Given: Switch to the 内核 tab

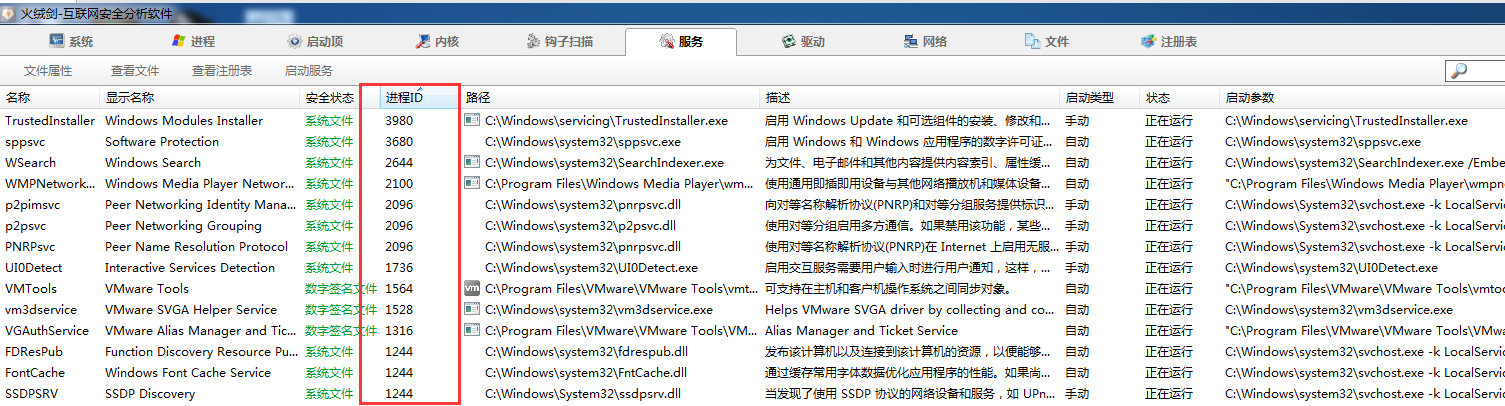Looking at the screenshot, I should click(437, 42).
